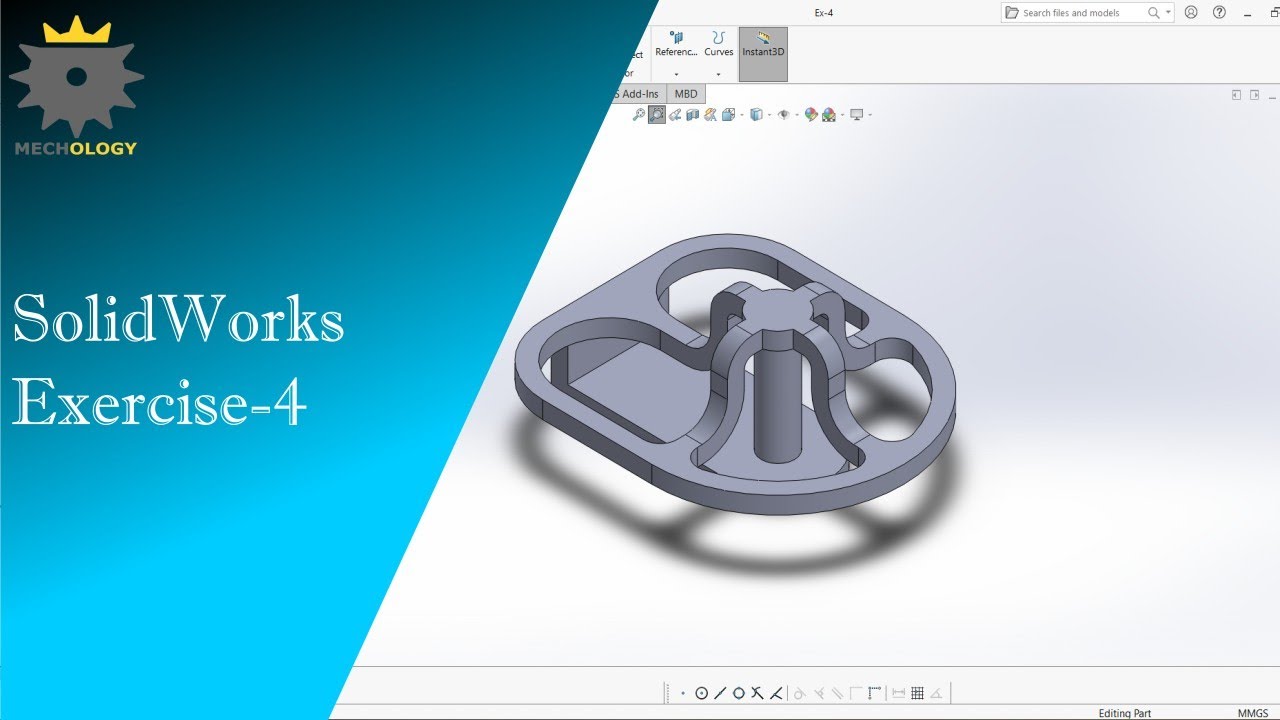Select the Zoom to Area tool
1280x720 pixels.
pyautogui.click(x=657, y=114)
